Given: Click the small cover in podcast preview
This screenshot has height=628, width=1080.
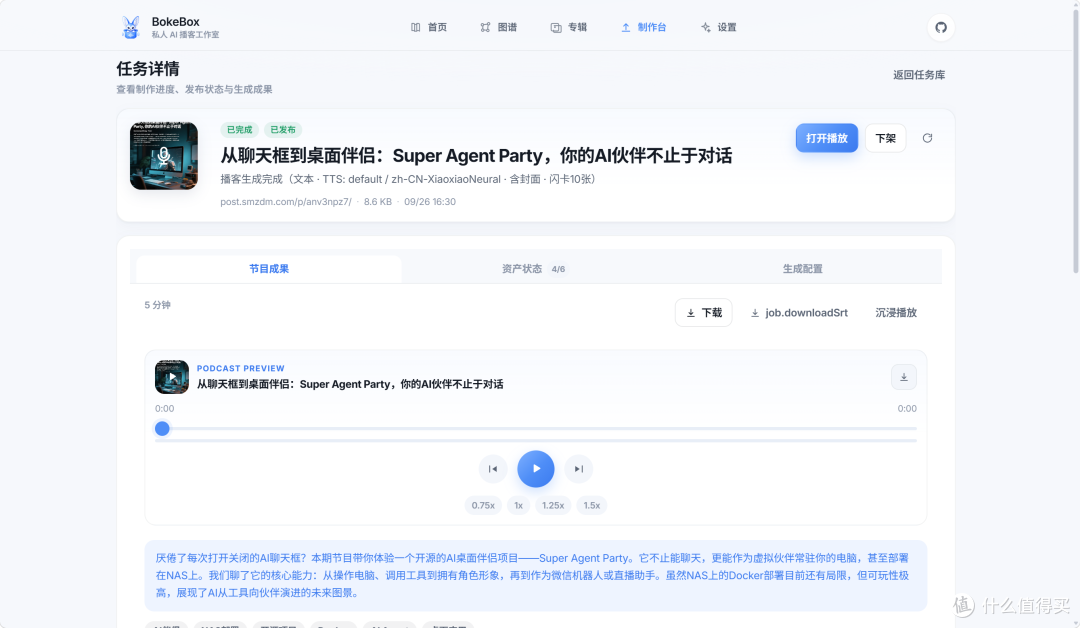Looking at the screenshot, I should [x=172, y=377].
